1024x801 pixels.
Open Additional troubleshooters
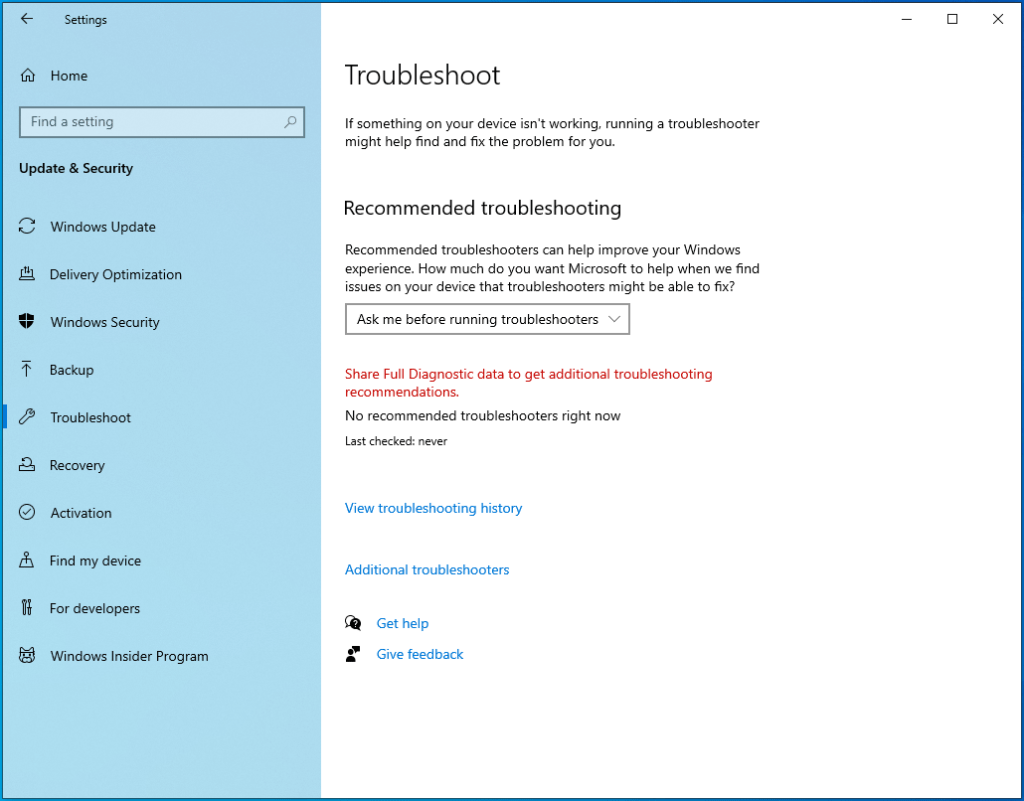427,569
